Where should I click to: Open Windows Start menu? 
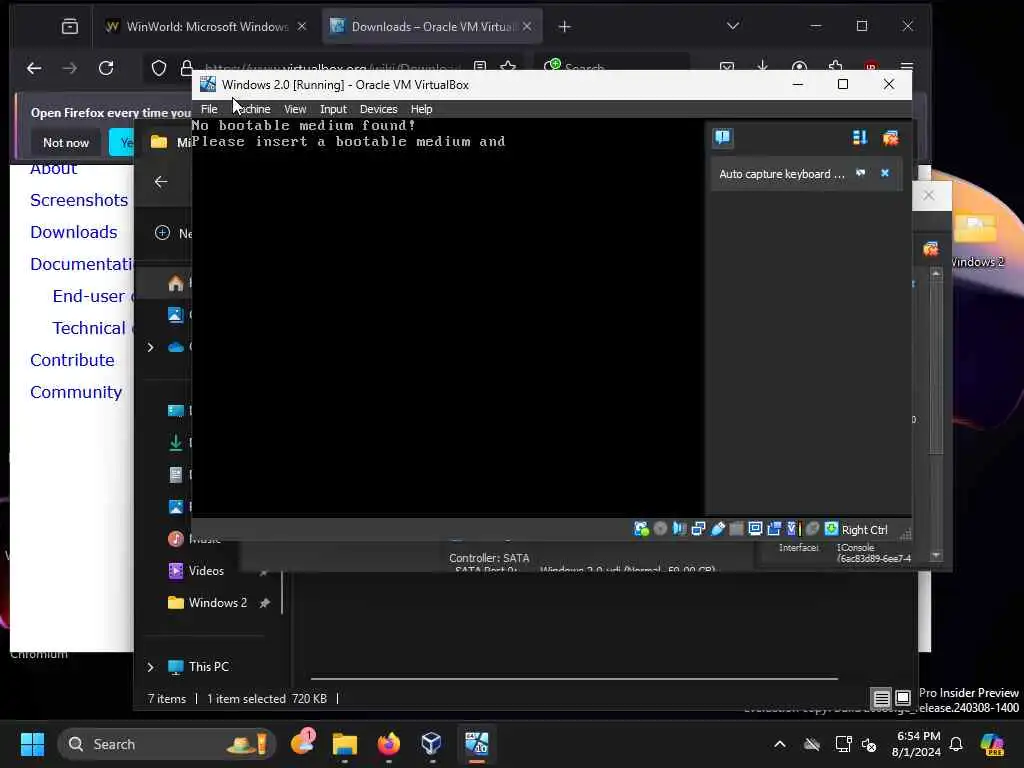point(32,744)
